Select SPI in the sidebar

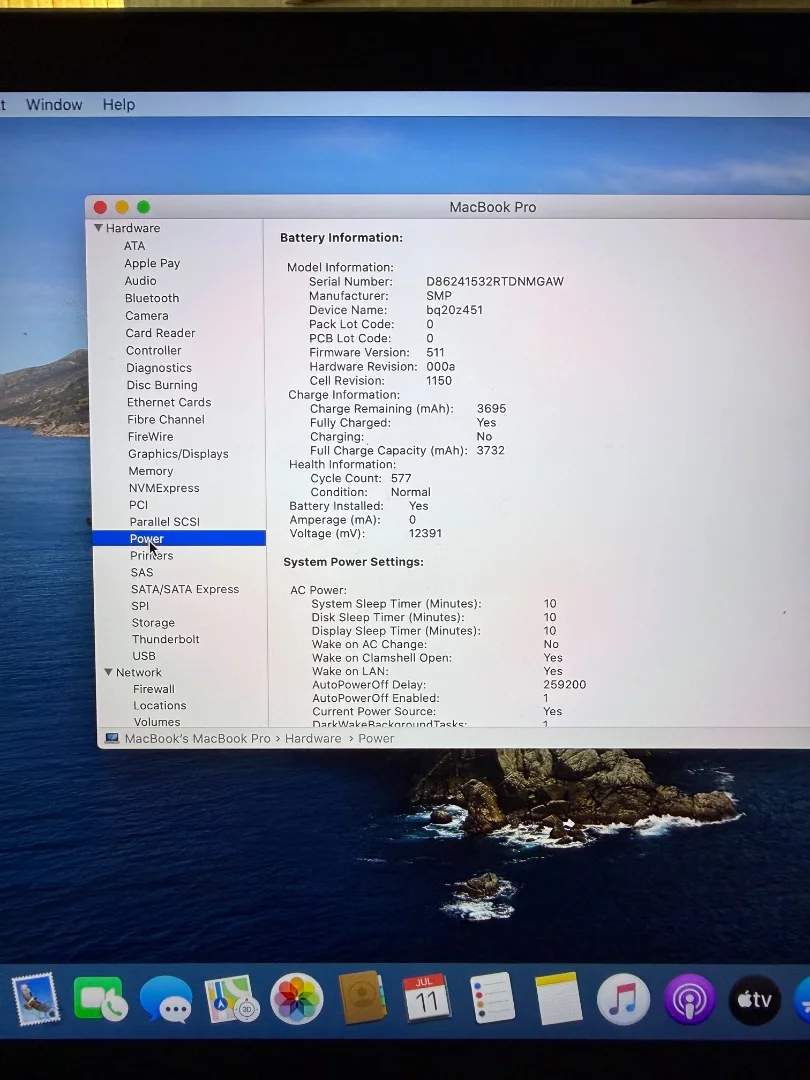click(x=140, y=605)
